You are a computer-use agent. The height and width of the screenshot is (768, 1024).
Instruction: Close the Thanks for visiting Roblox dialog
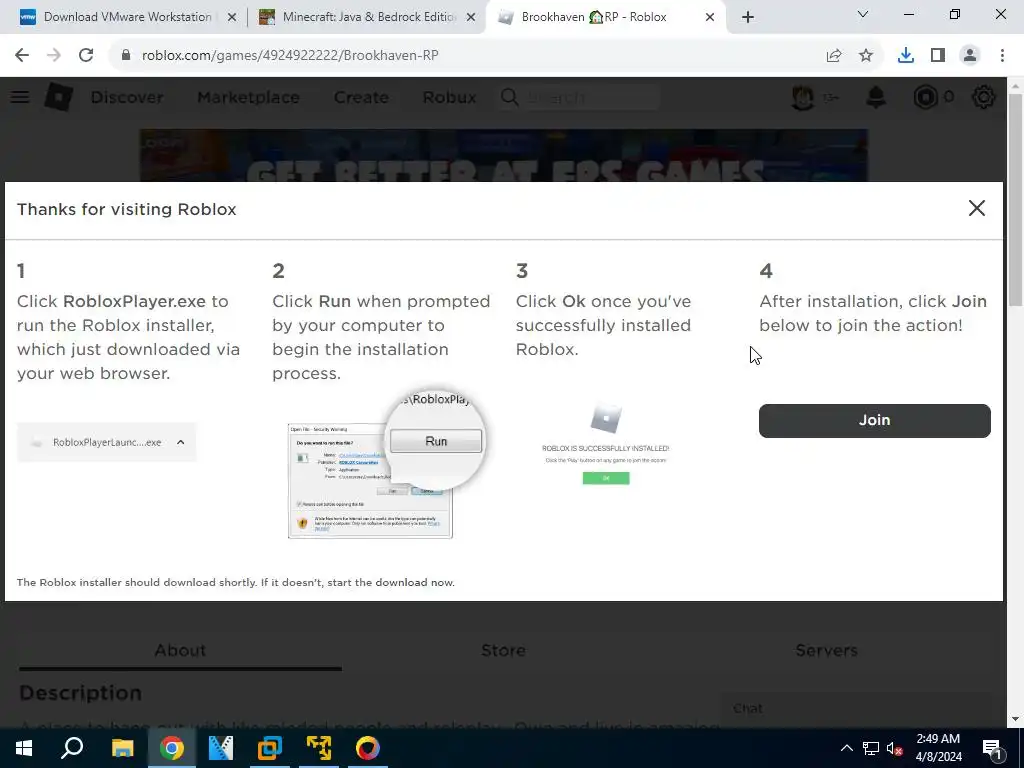point(976,208)
